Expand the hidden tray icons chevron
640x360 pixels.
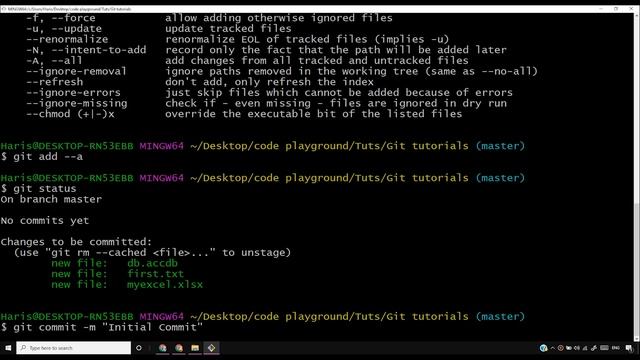click(x=553, y=348)
